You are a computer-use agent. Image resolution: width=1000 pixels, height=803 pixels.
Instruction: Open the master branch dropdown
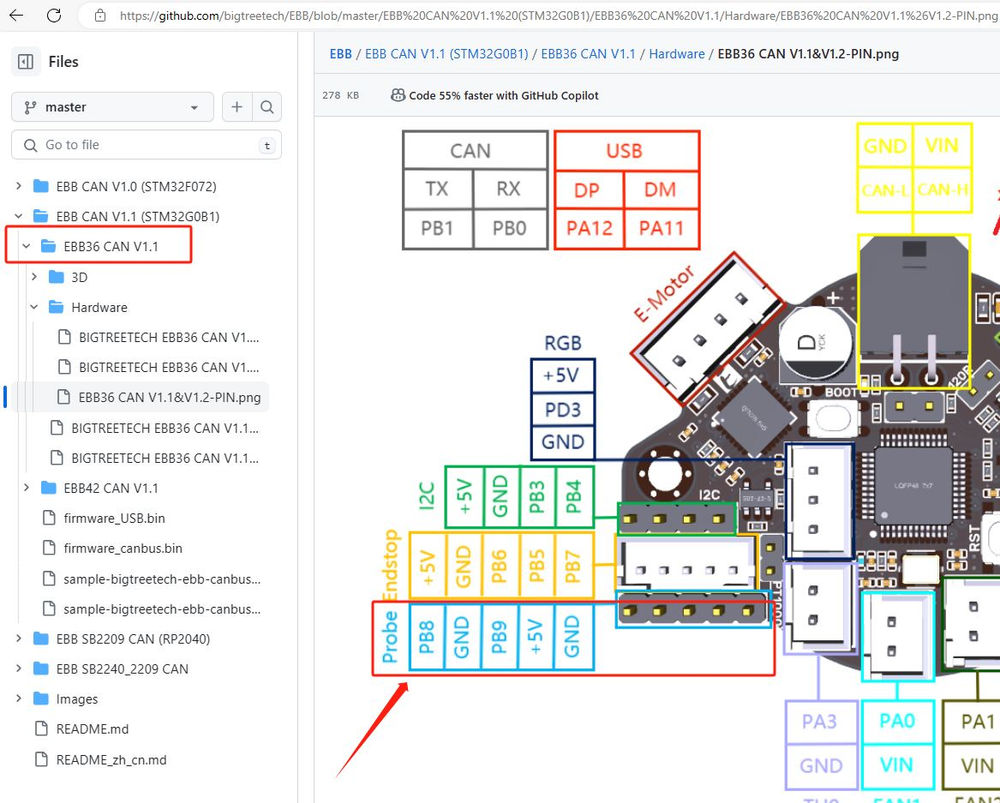click(x=112, y=107)
